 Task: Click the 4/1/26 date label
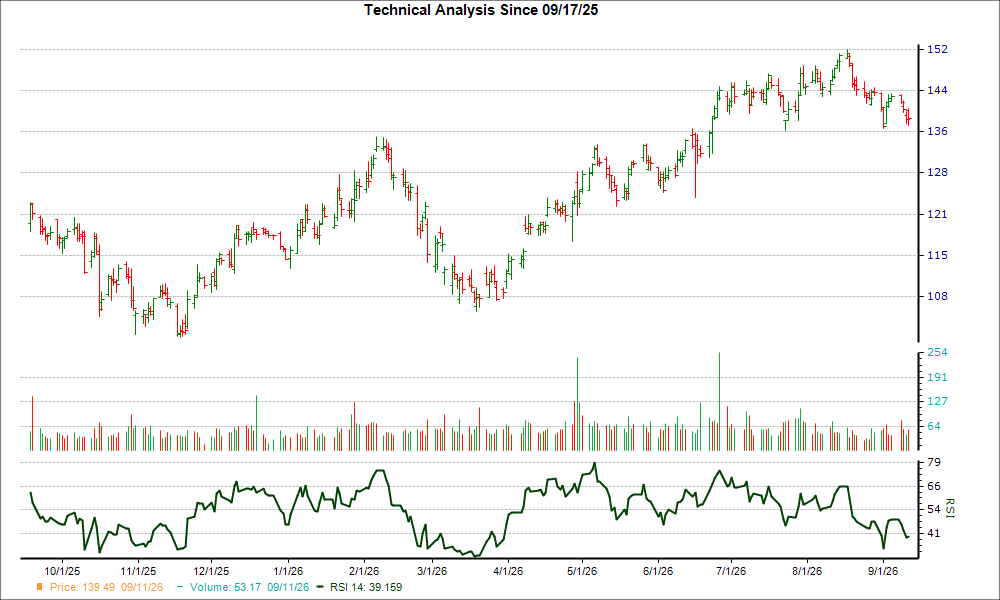click(508, 571)
